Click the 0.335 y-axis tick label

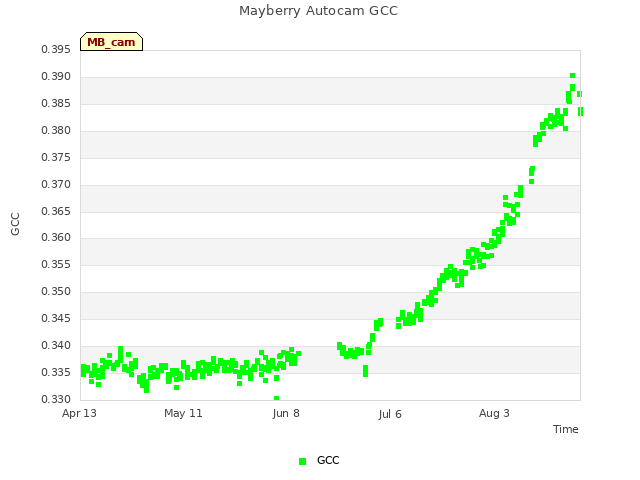point(56,372)
